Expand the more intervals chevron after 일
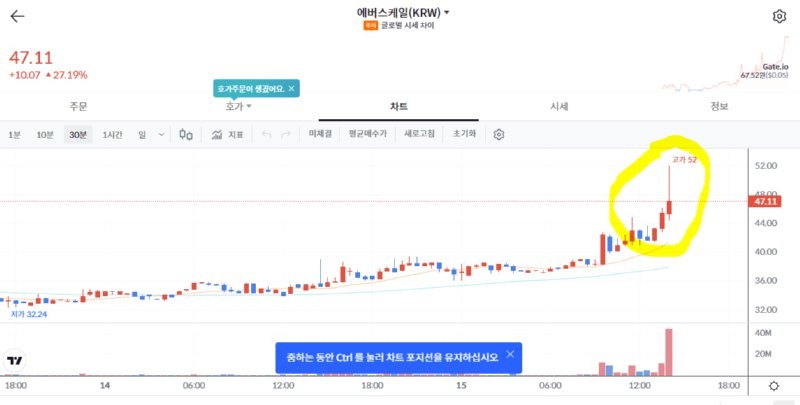The width and height of the screenshot is (800, 405). [161, 135]
